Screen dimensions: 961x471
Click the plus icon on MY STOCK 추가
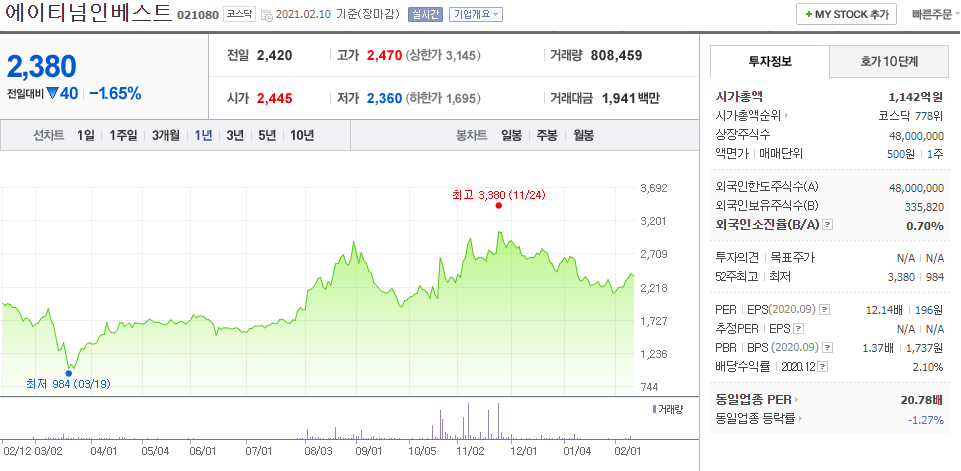[x=809, y=14]
